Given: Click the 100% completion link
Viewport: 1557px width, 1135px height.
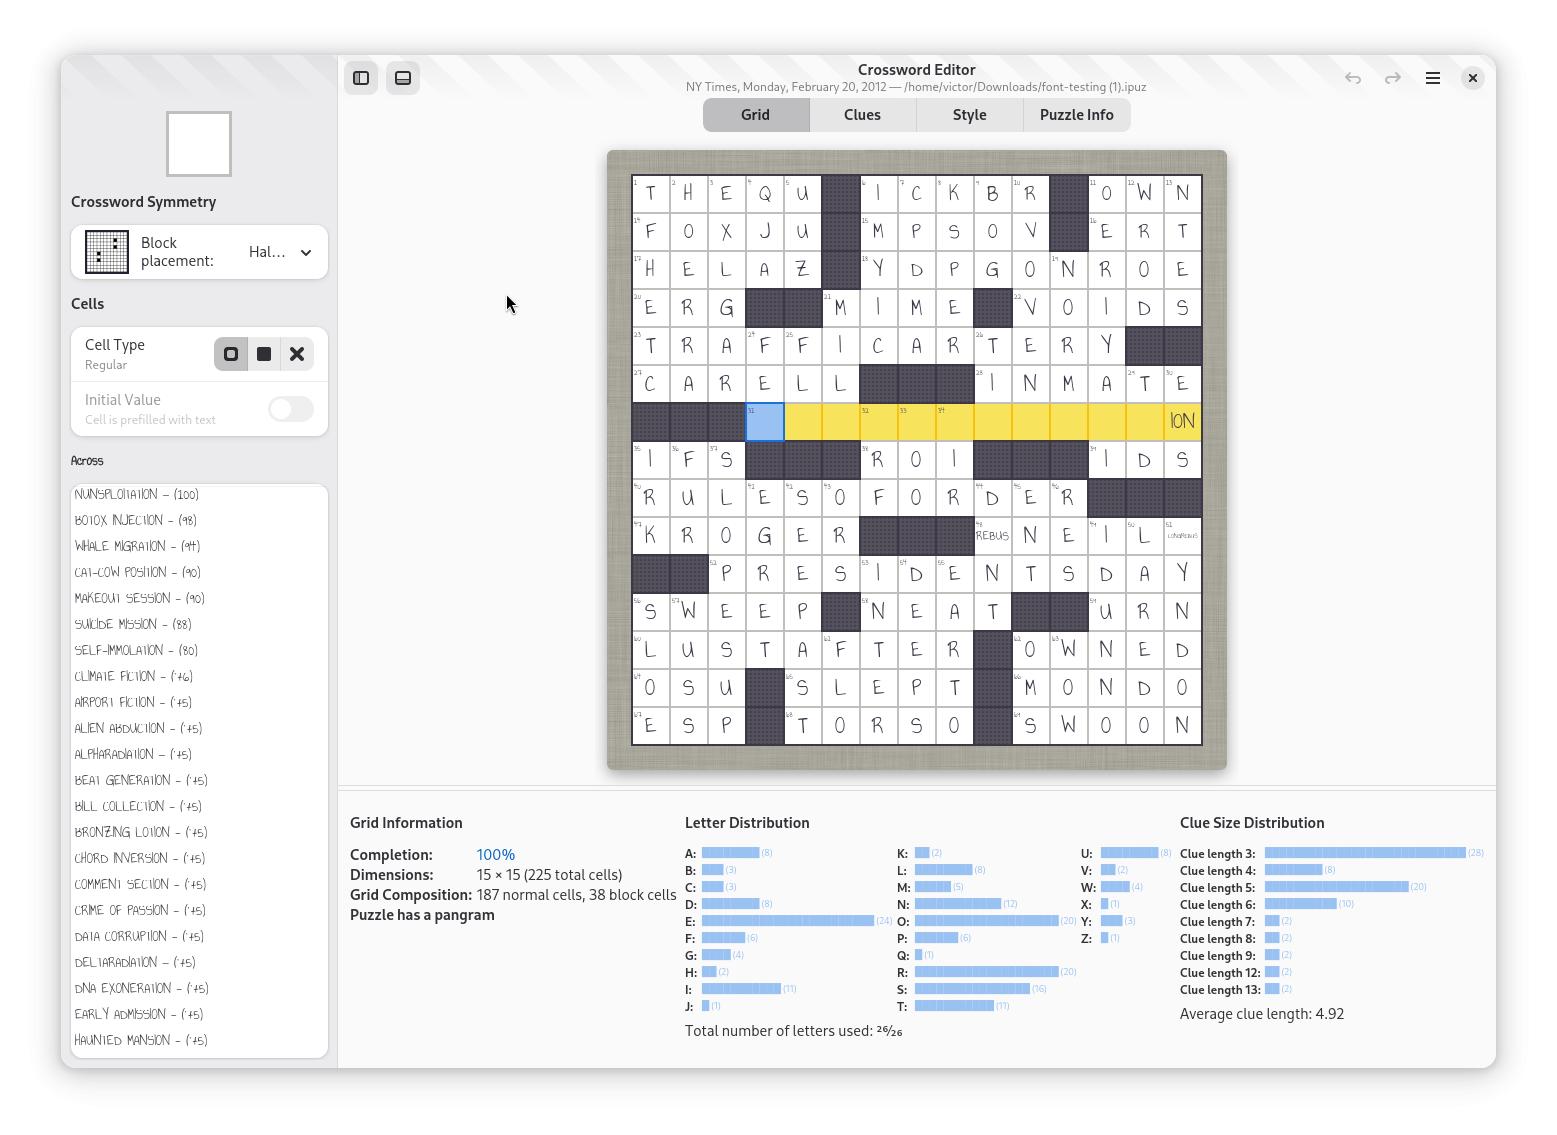Looking at the screenshot, I should click(x=495, y=854).
